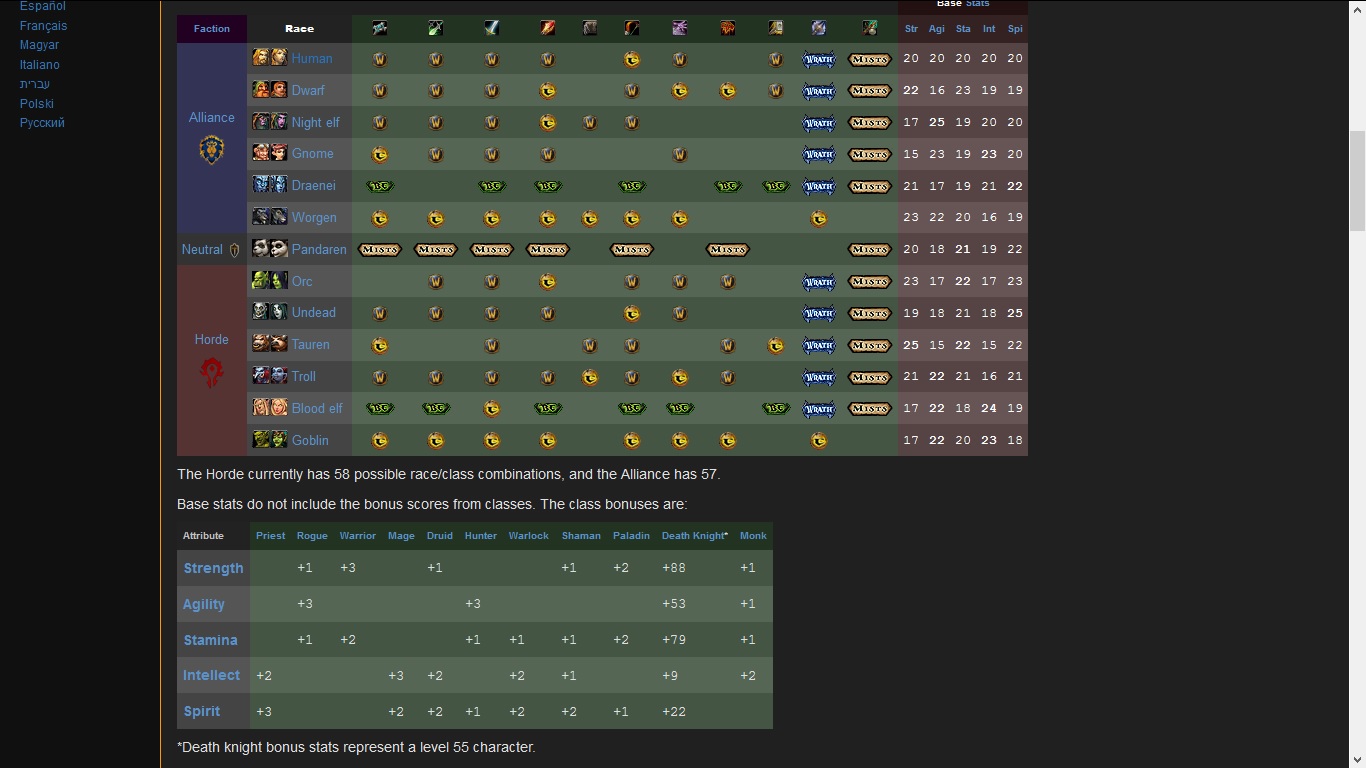This screenshot has height=768, width=1366.
Task: Open the Stamina attribute link
Action: pos(210,640)
